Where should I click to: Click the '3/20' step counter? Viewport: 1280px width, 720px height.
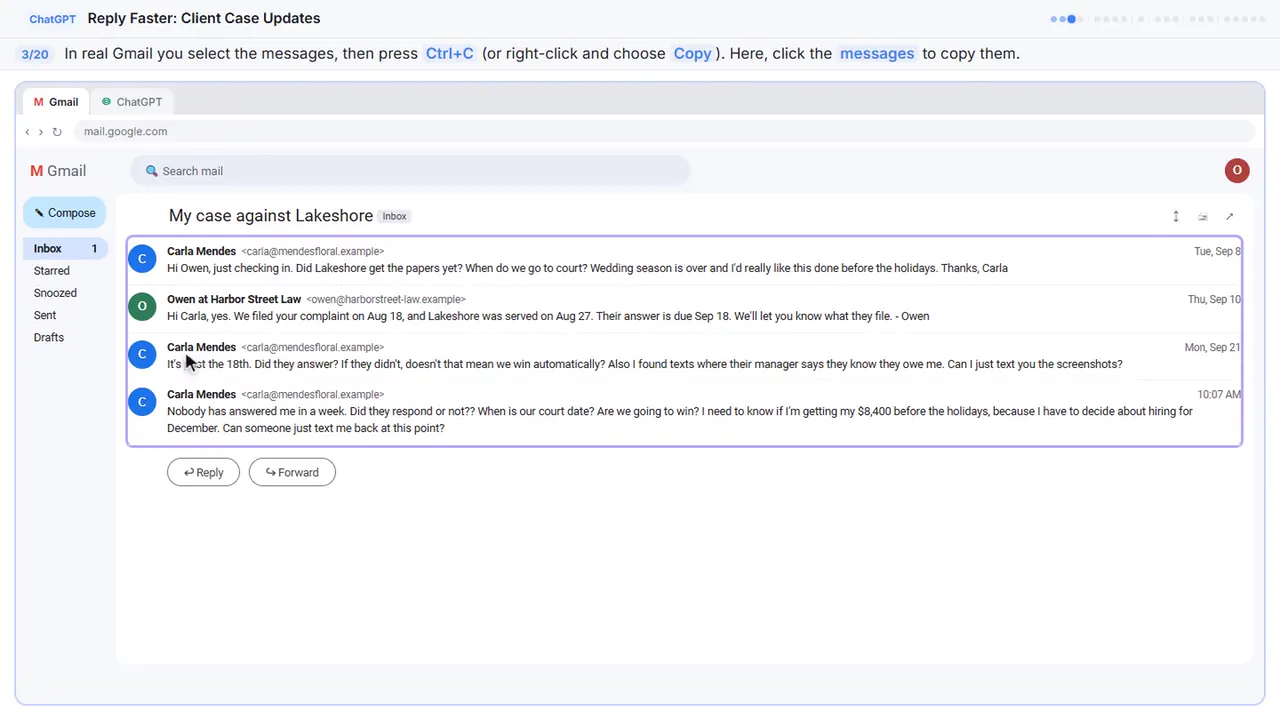[35, 54]
